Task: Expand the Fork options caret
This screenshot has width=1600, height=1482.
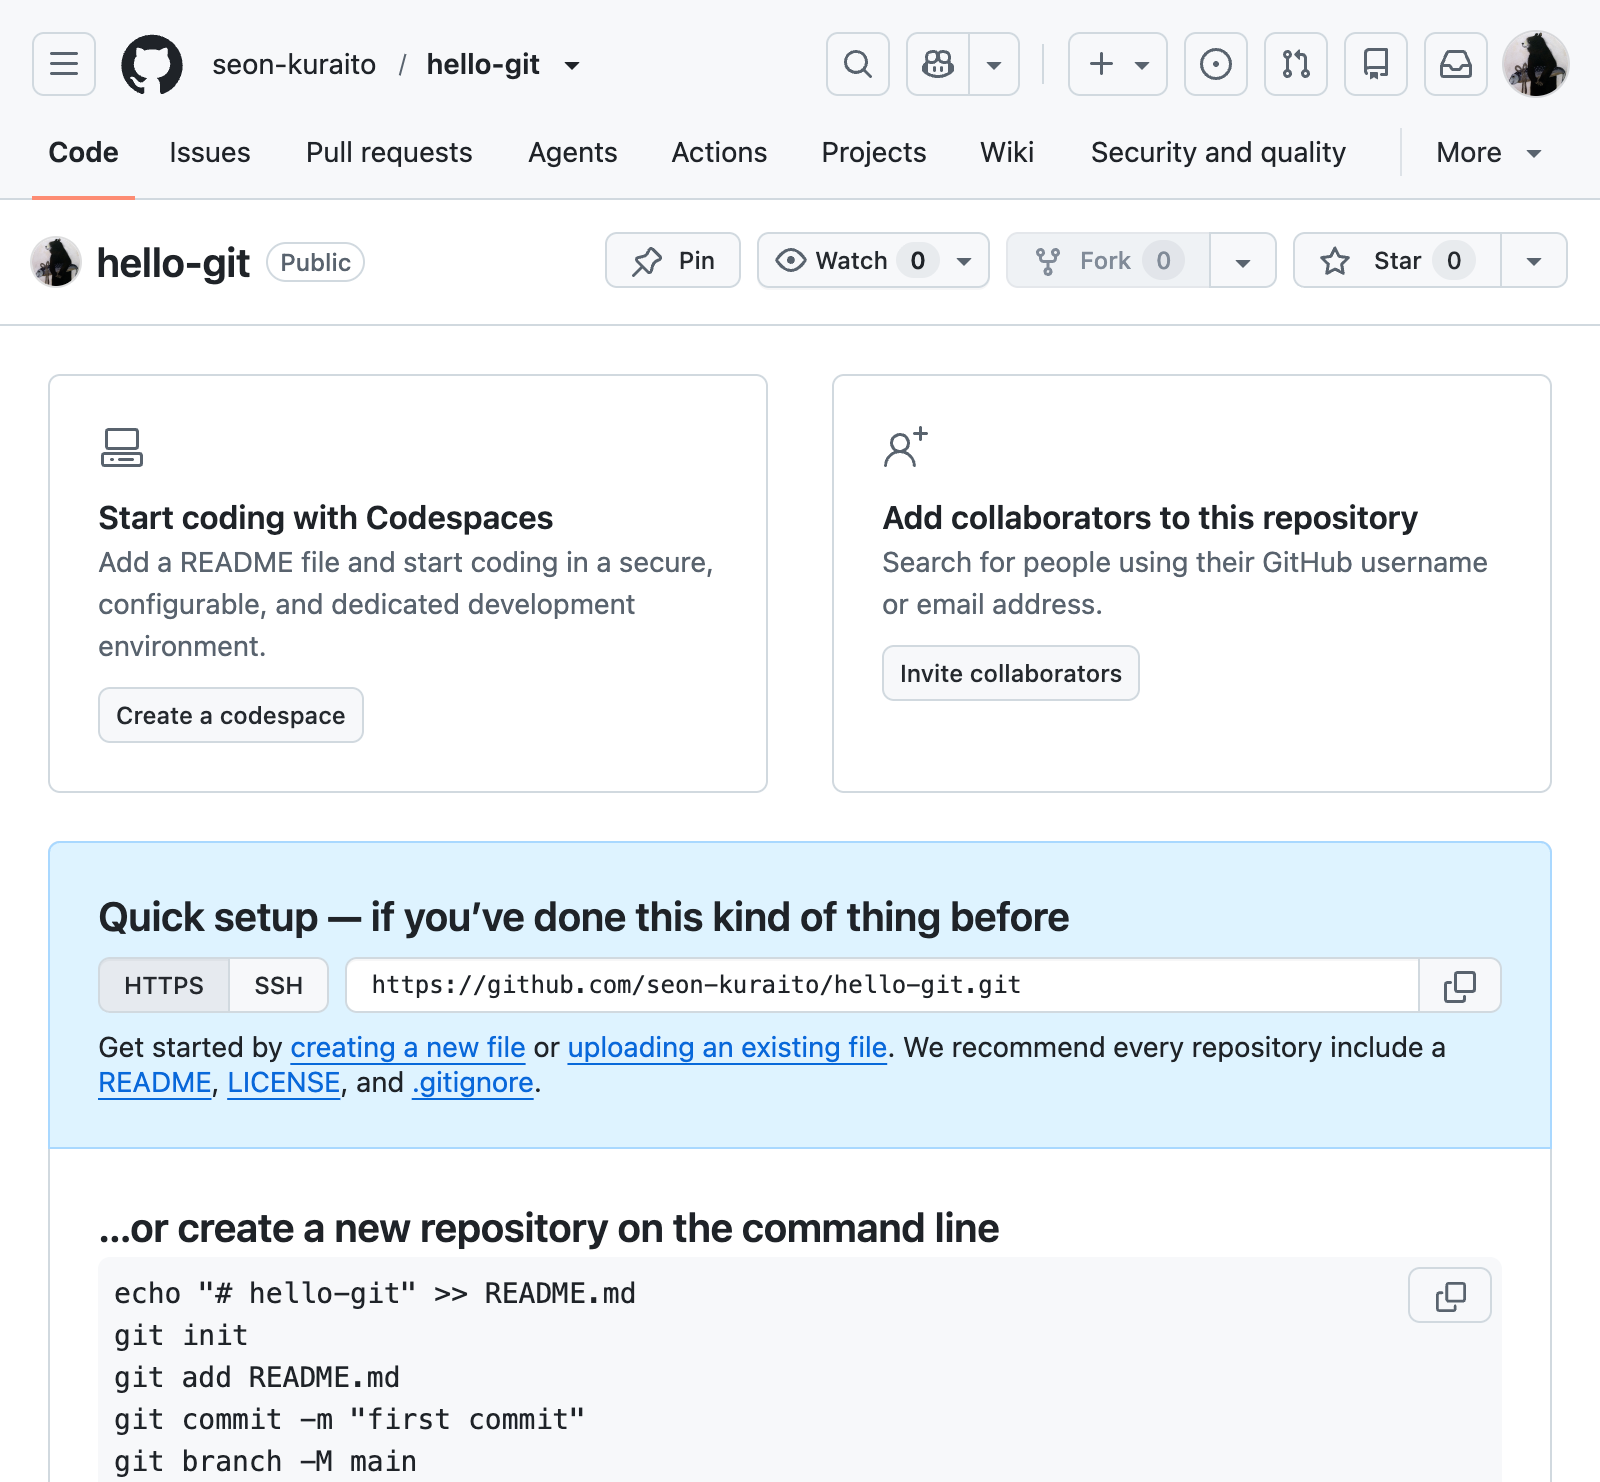Action: (1243, 260)
